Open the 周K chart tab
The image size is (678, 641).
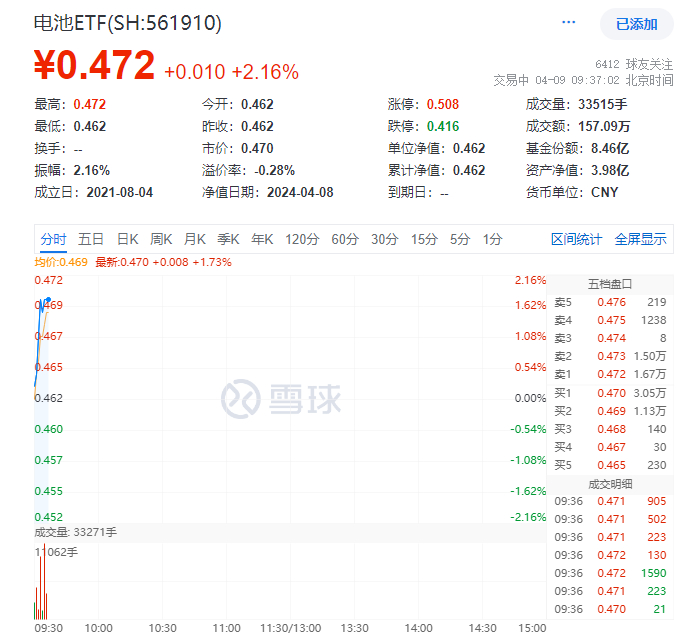tap(161, 239)
